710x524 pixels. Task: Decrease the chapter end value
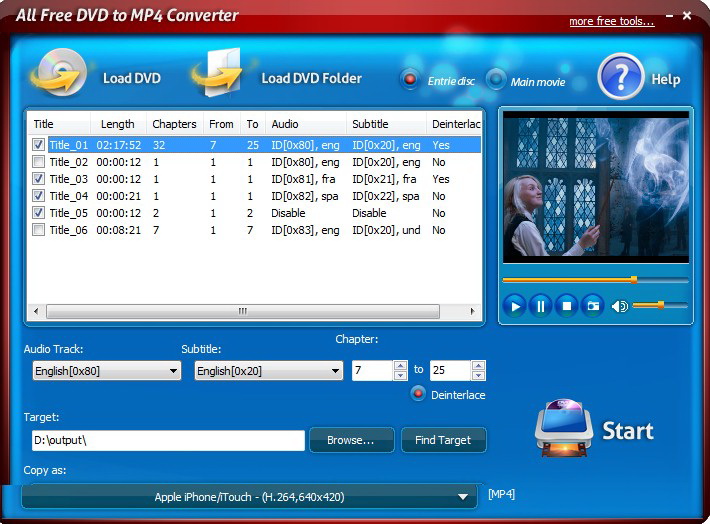pyautogui.click(x=479, y=375)
